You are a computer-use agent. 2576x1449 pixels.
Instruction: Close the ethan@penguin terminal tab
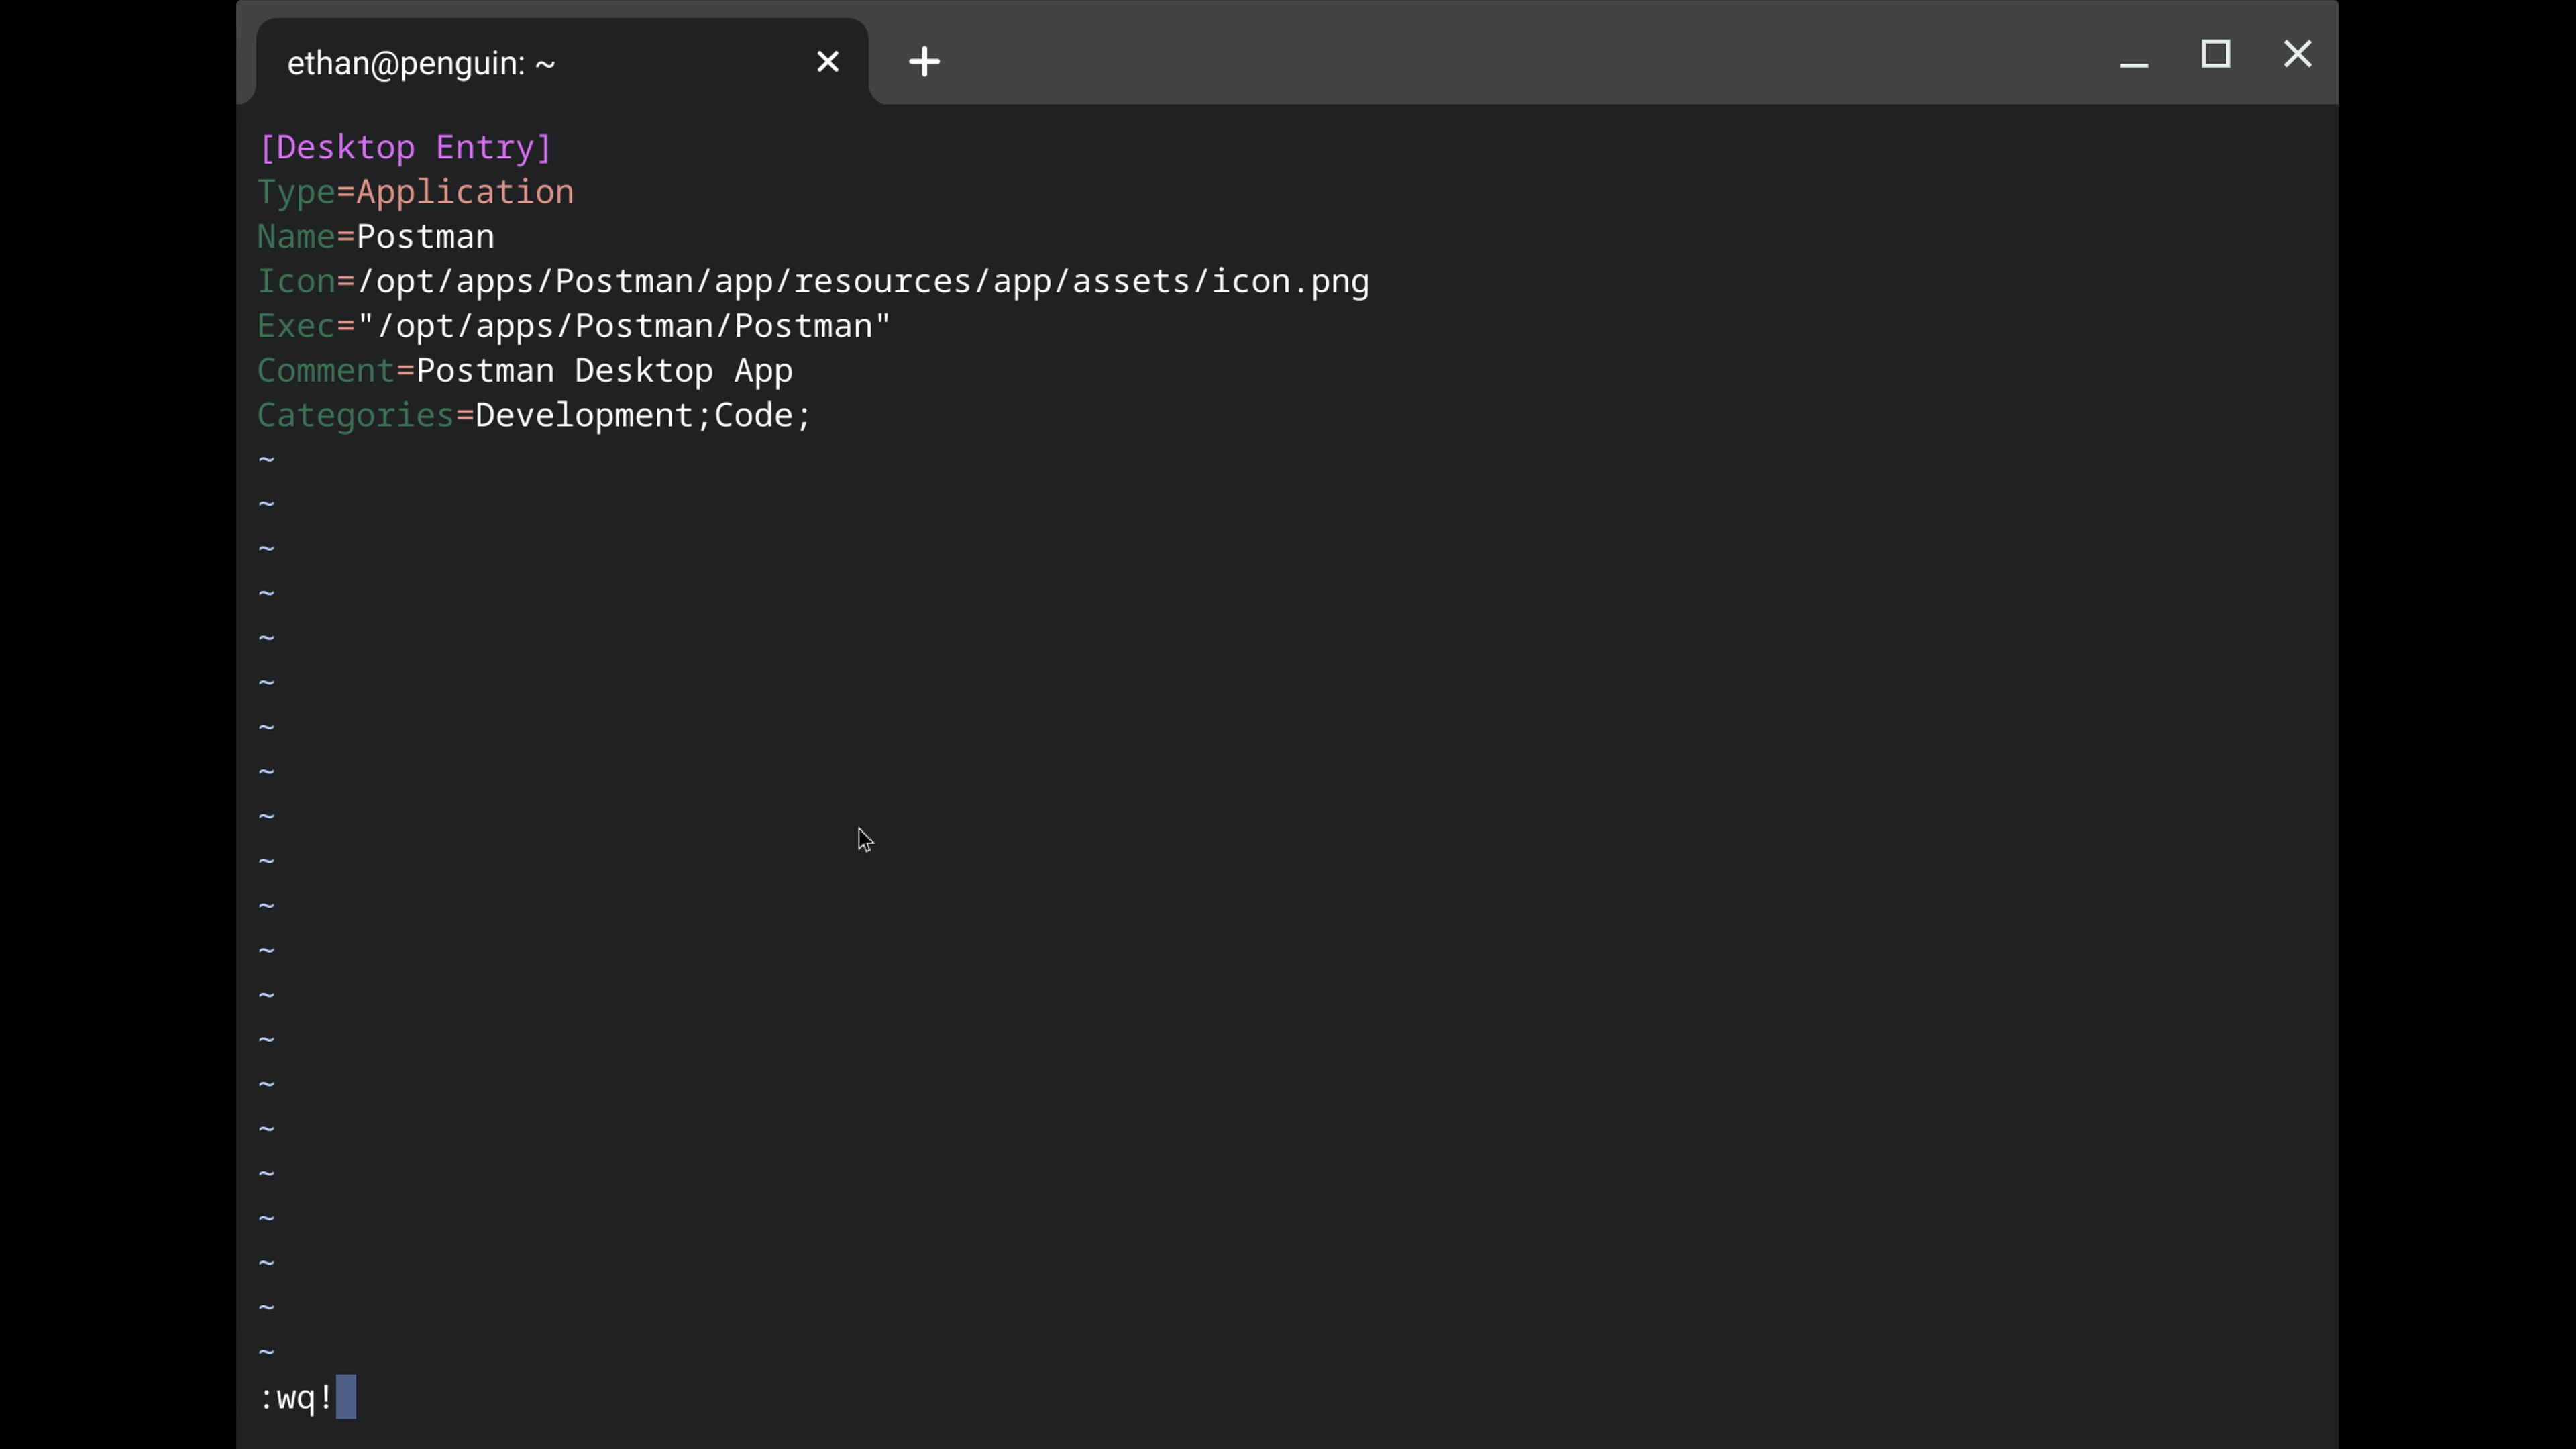(827, 62)
